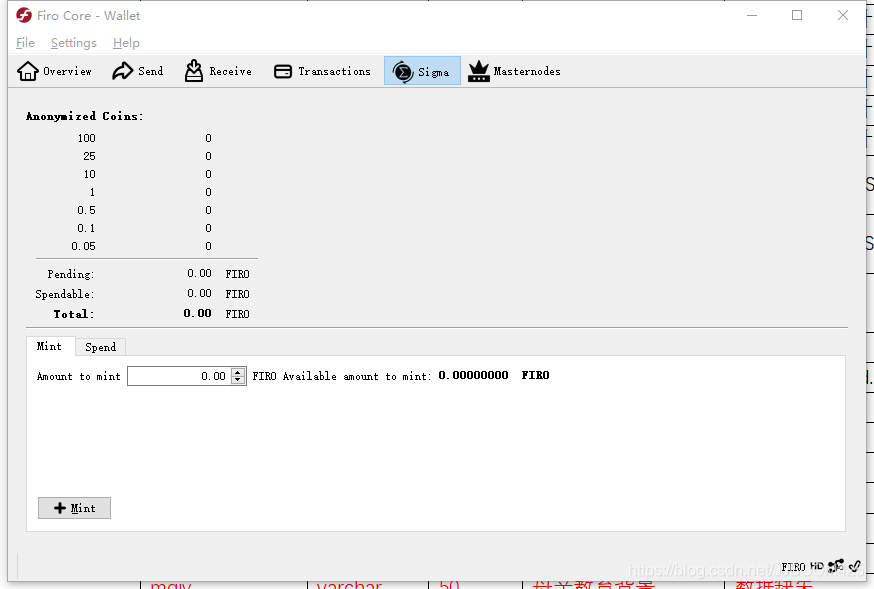Increase amount to mint with up arrow

pyautogui.click(x=238, y=372)
